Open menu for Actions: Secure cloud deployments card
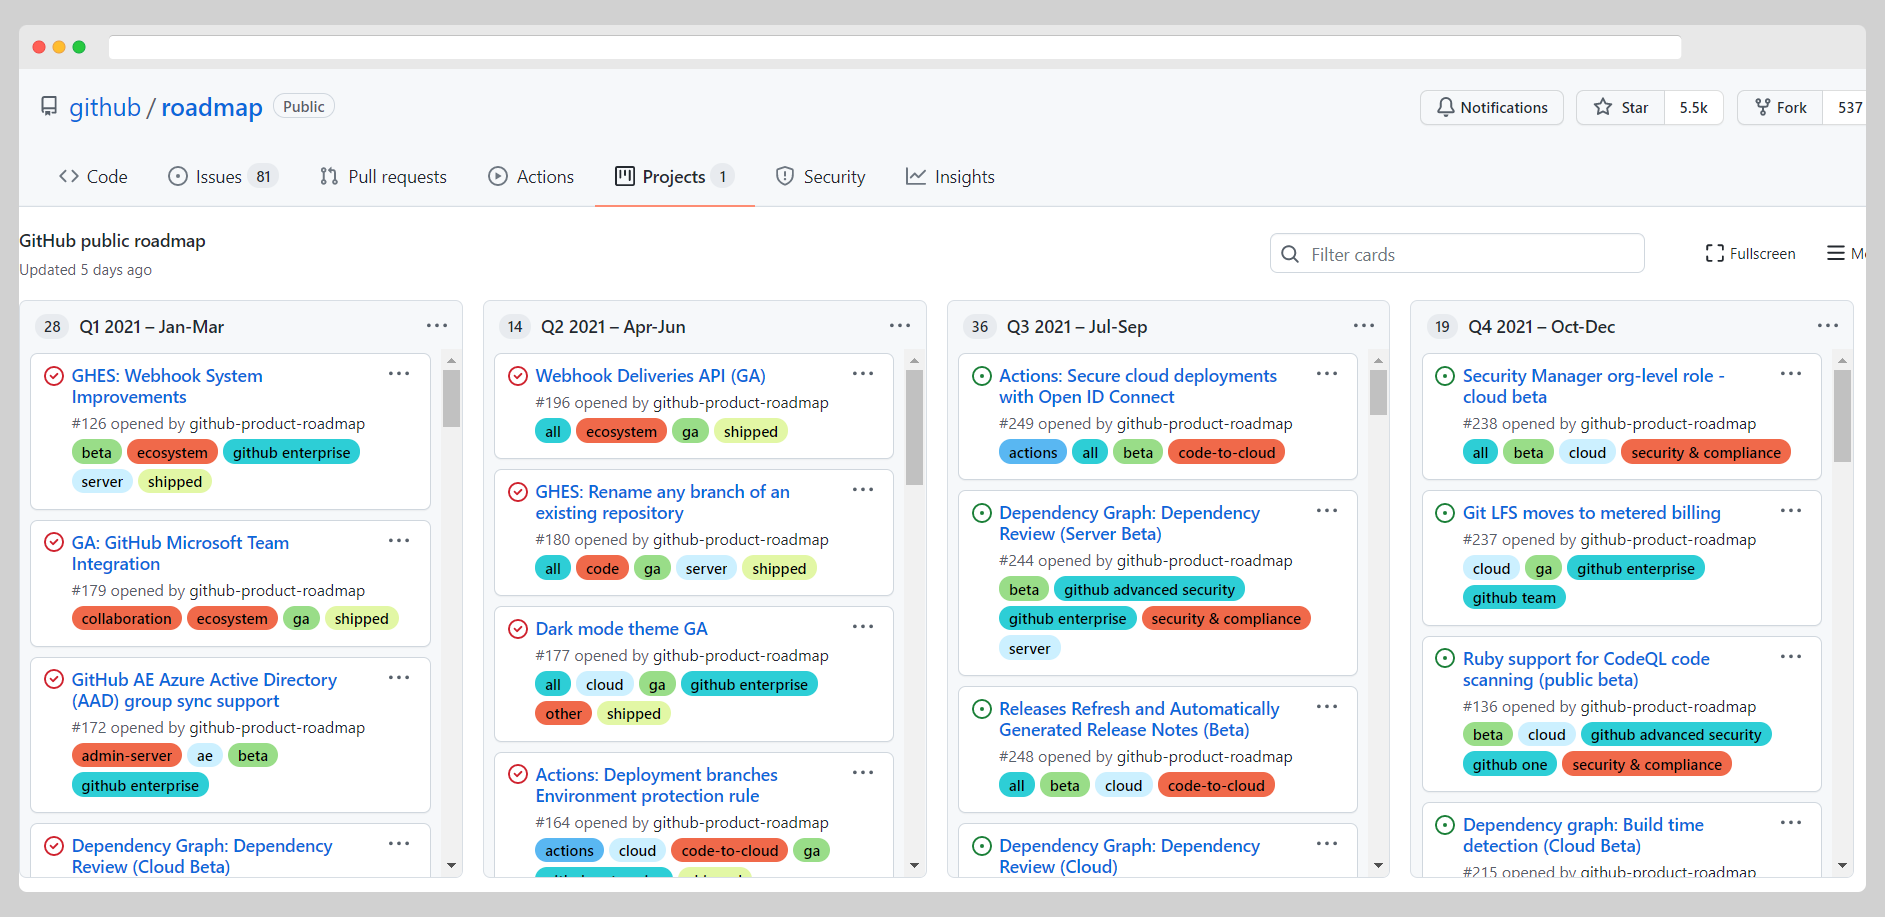The height and width of the screenshot is (917, 1885). tap(1327, 374)
